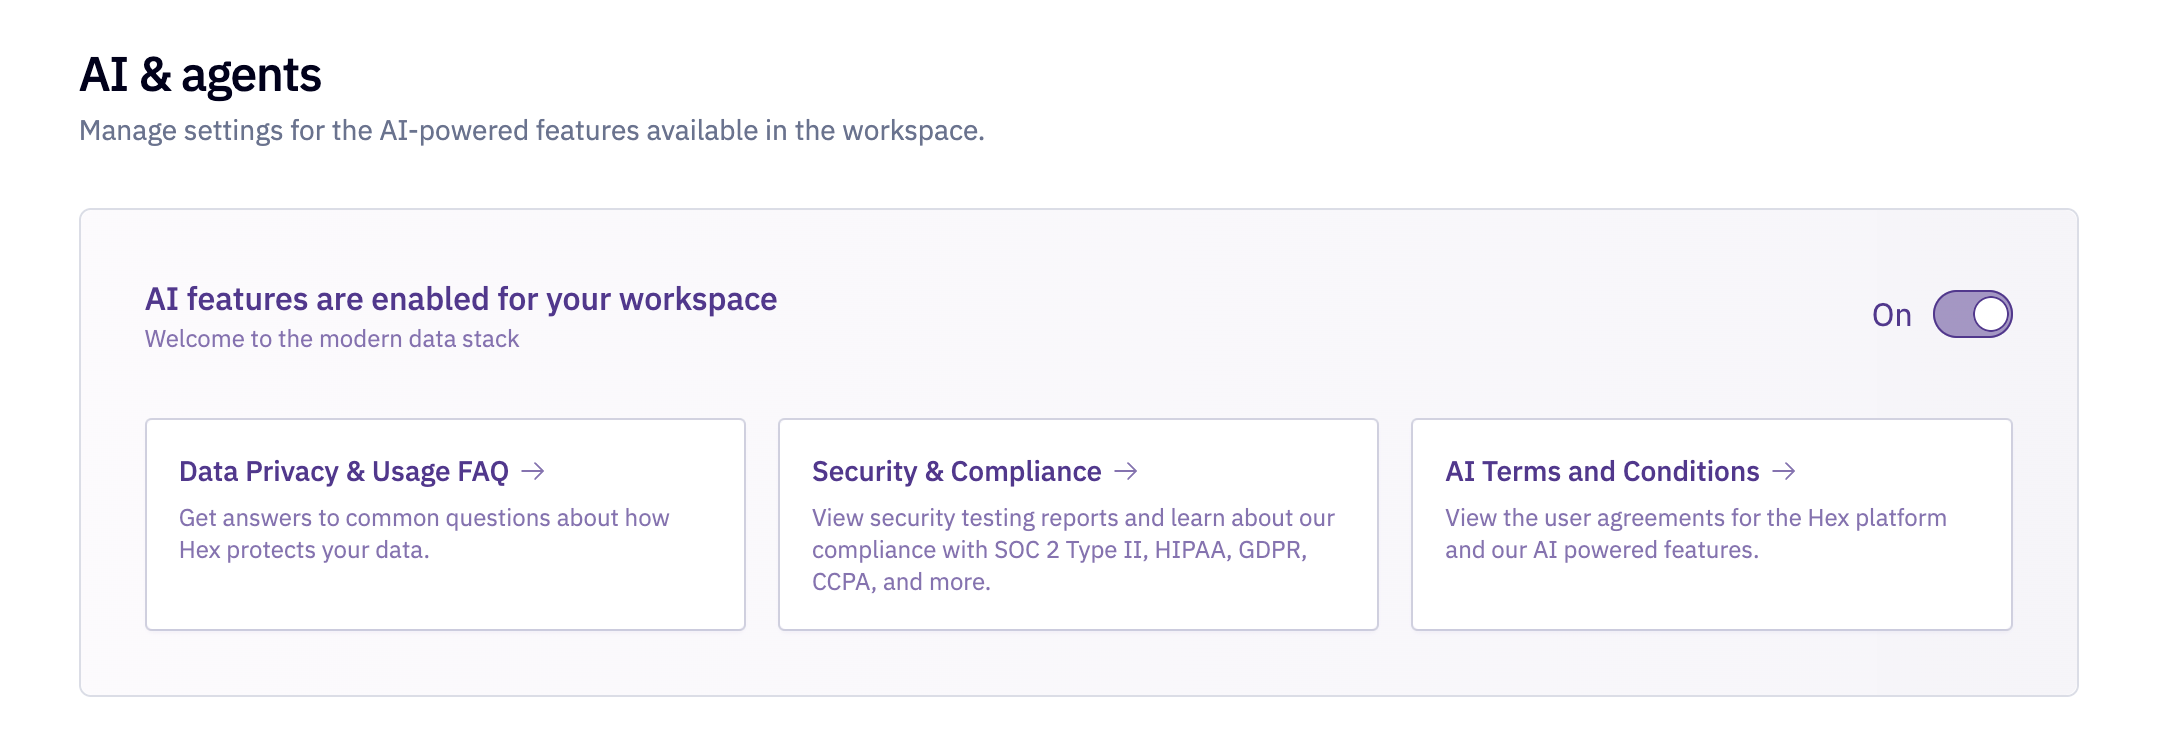Click the "View security testing reports" card description
Screen dimensions: 2158x748
click(1073, 550)
